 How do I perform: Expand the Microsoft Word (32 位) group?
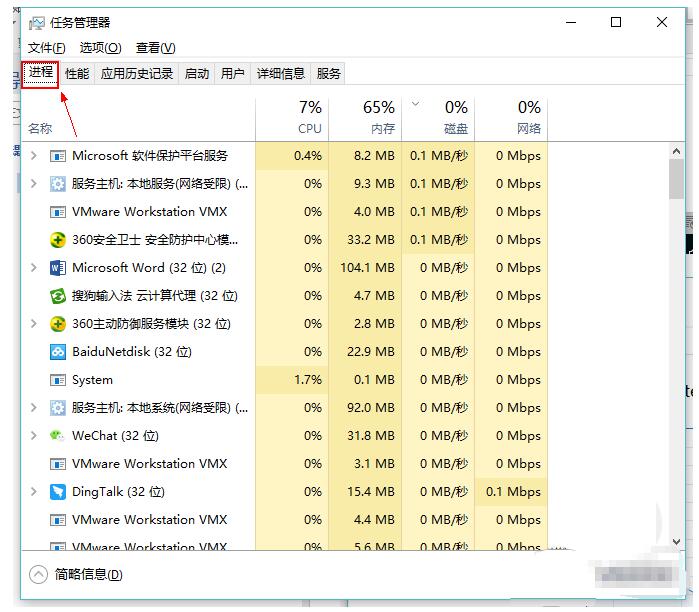point(34,268)
